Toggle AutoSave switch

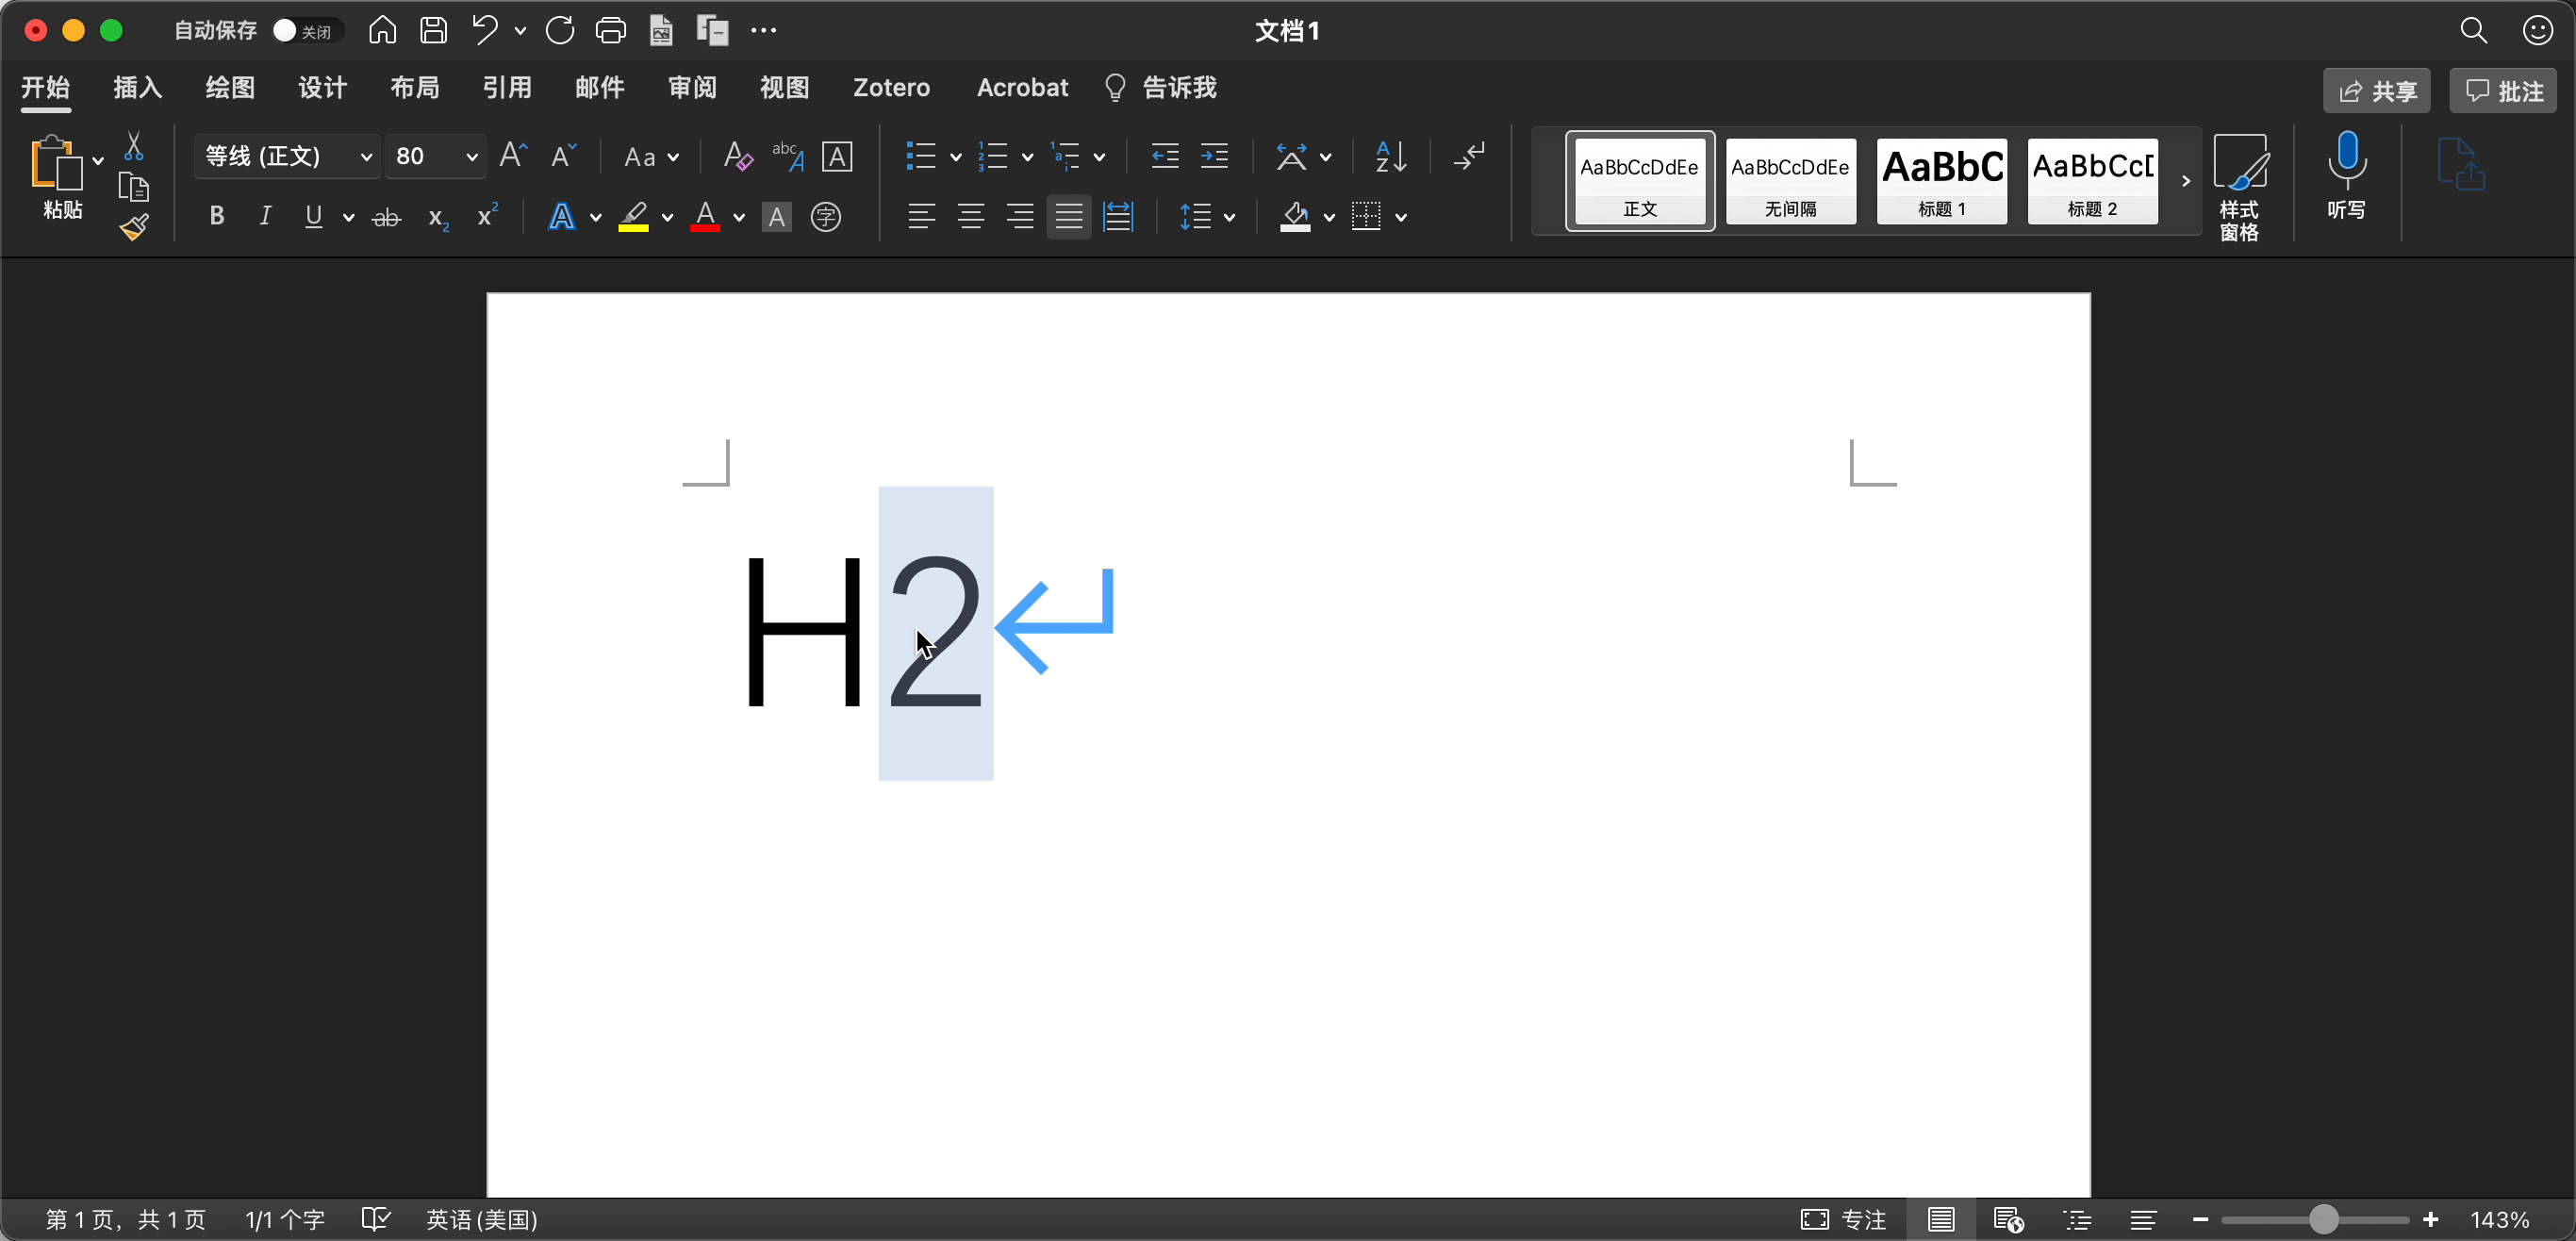(307, 30)
